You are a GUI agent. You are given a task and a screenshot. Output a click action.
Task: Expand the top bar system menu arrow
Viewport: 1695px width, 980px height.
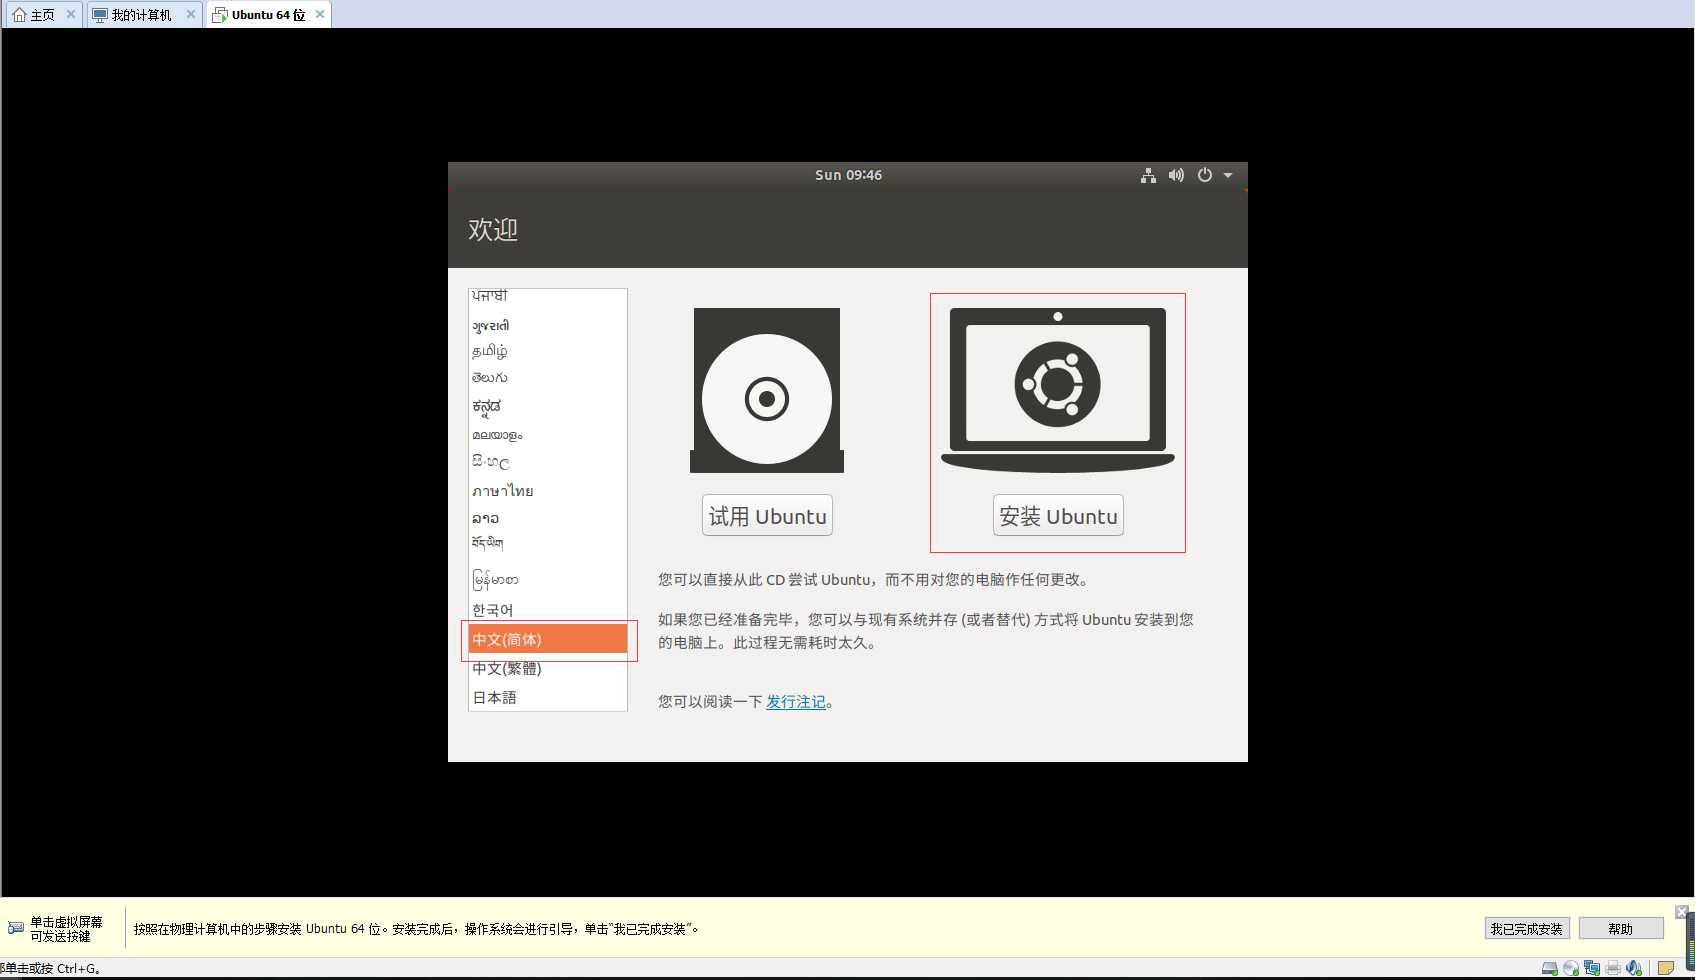1228,175
